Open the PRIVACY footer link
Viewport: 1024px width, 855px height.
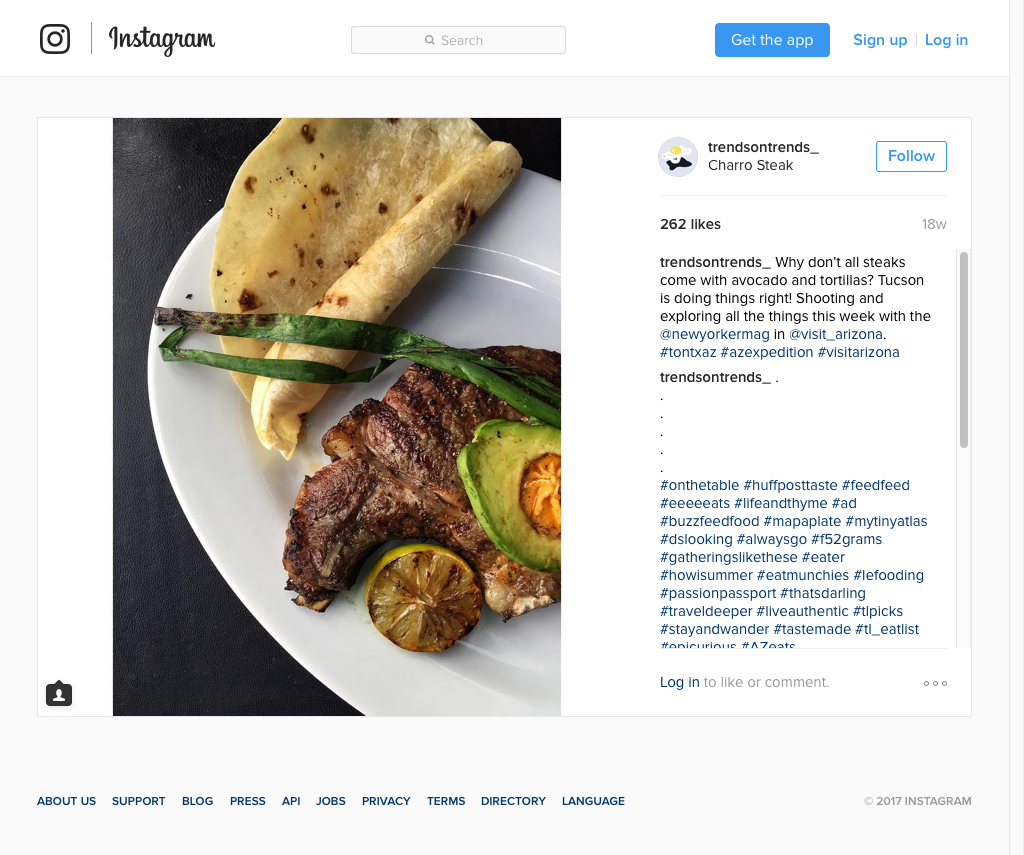pos(386,801)
